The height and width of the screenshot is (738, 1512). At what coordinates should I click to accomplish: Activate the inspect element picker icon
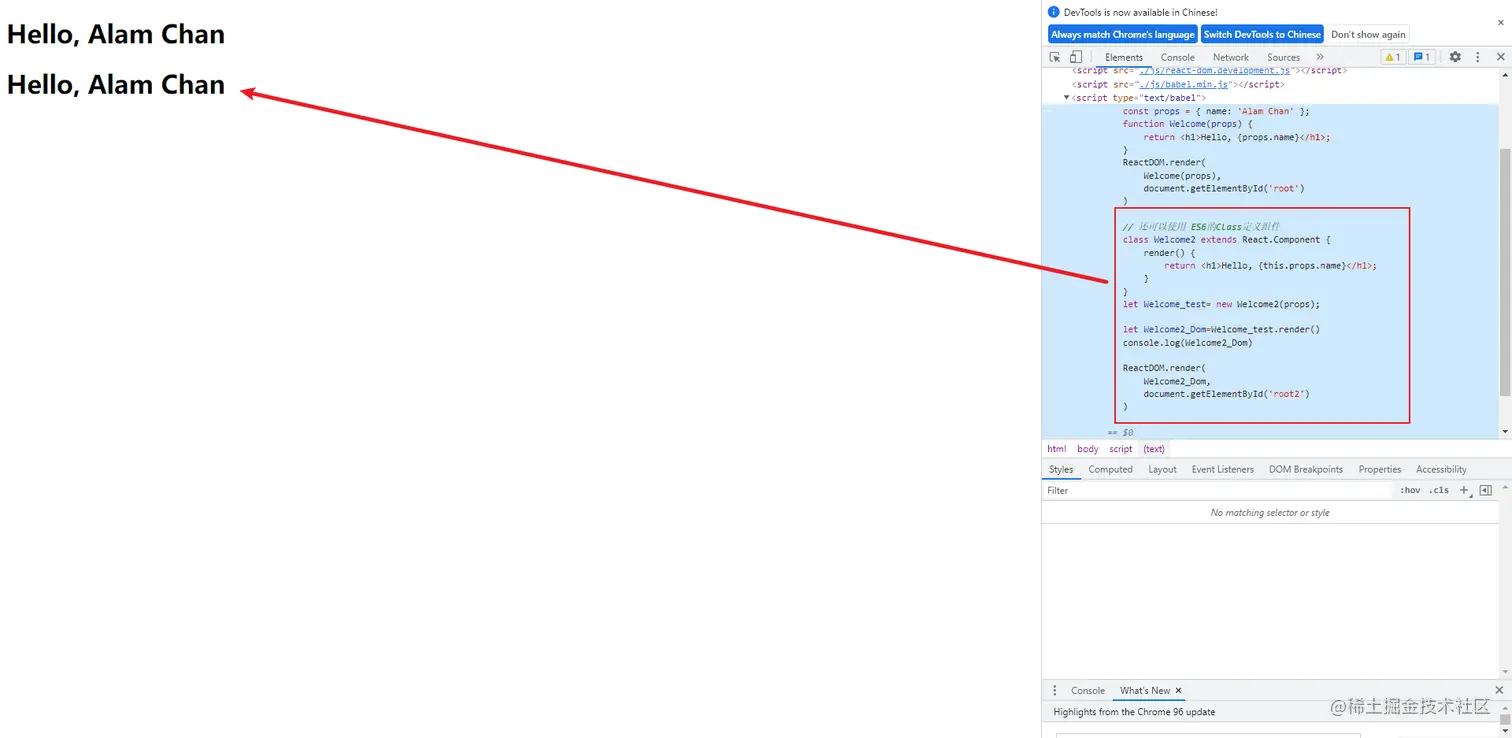click(1054, 57)
